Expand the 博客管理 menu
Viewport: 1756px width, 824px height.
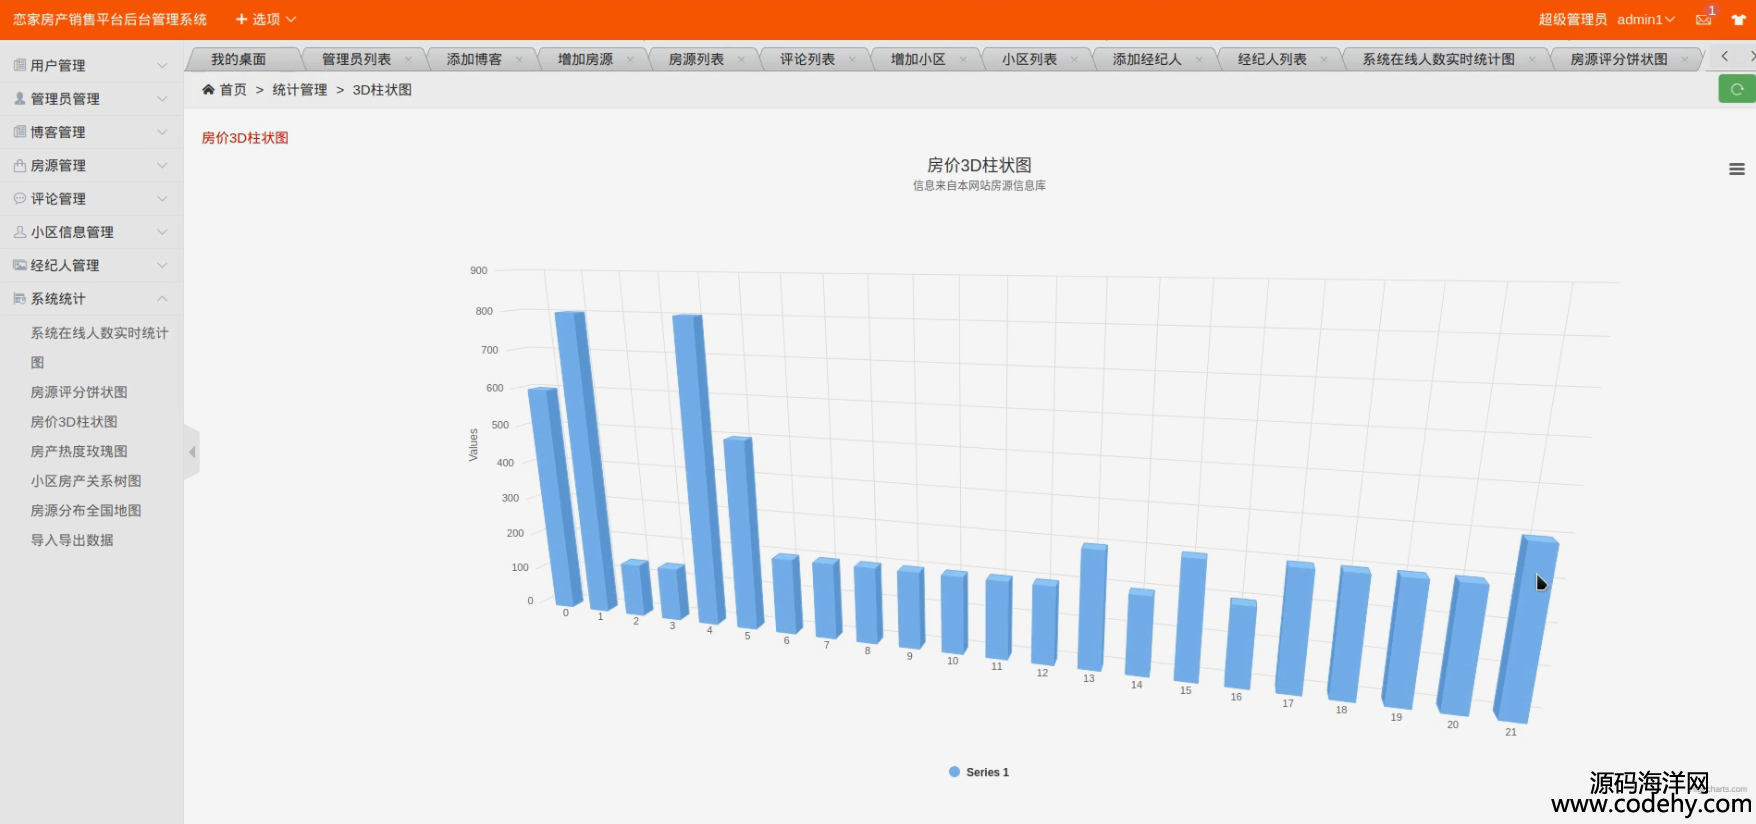91,131
